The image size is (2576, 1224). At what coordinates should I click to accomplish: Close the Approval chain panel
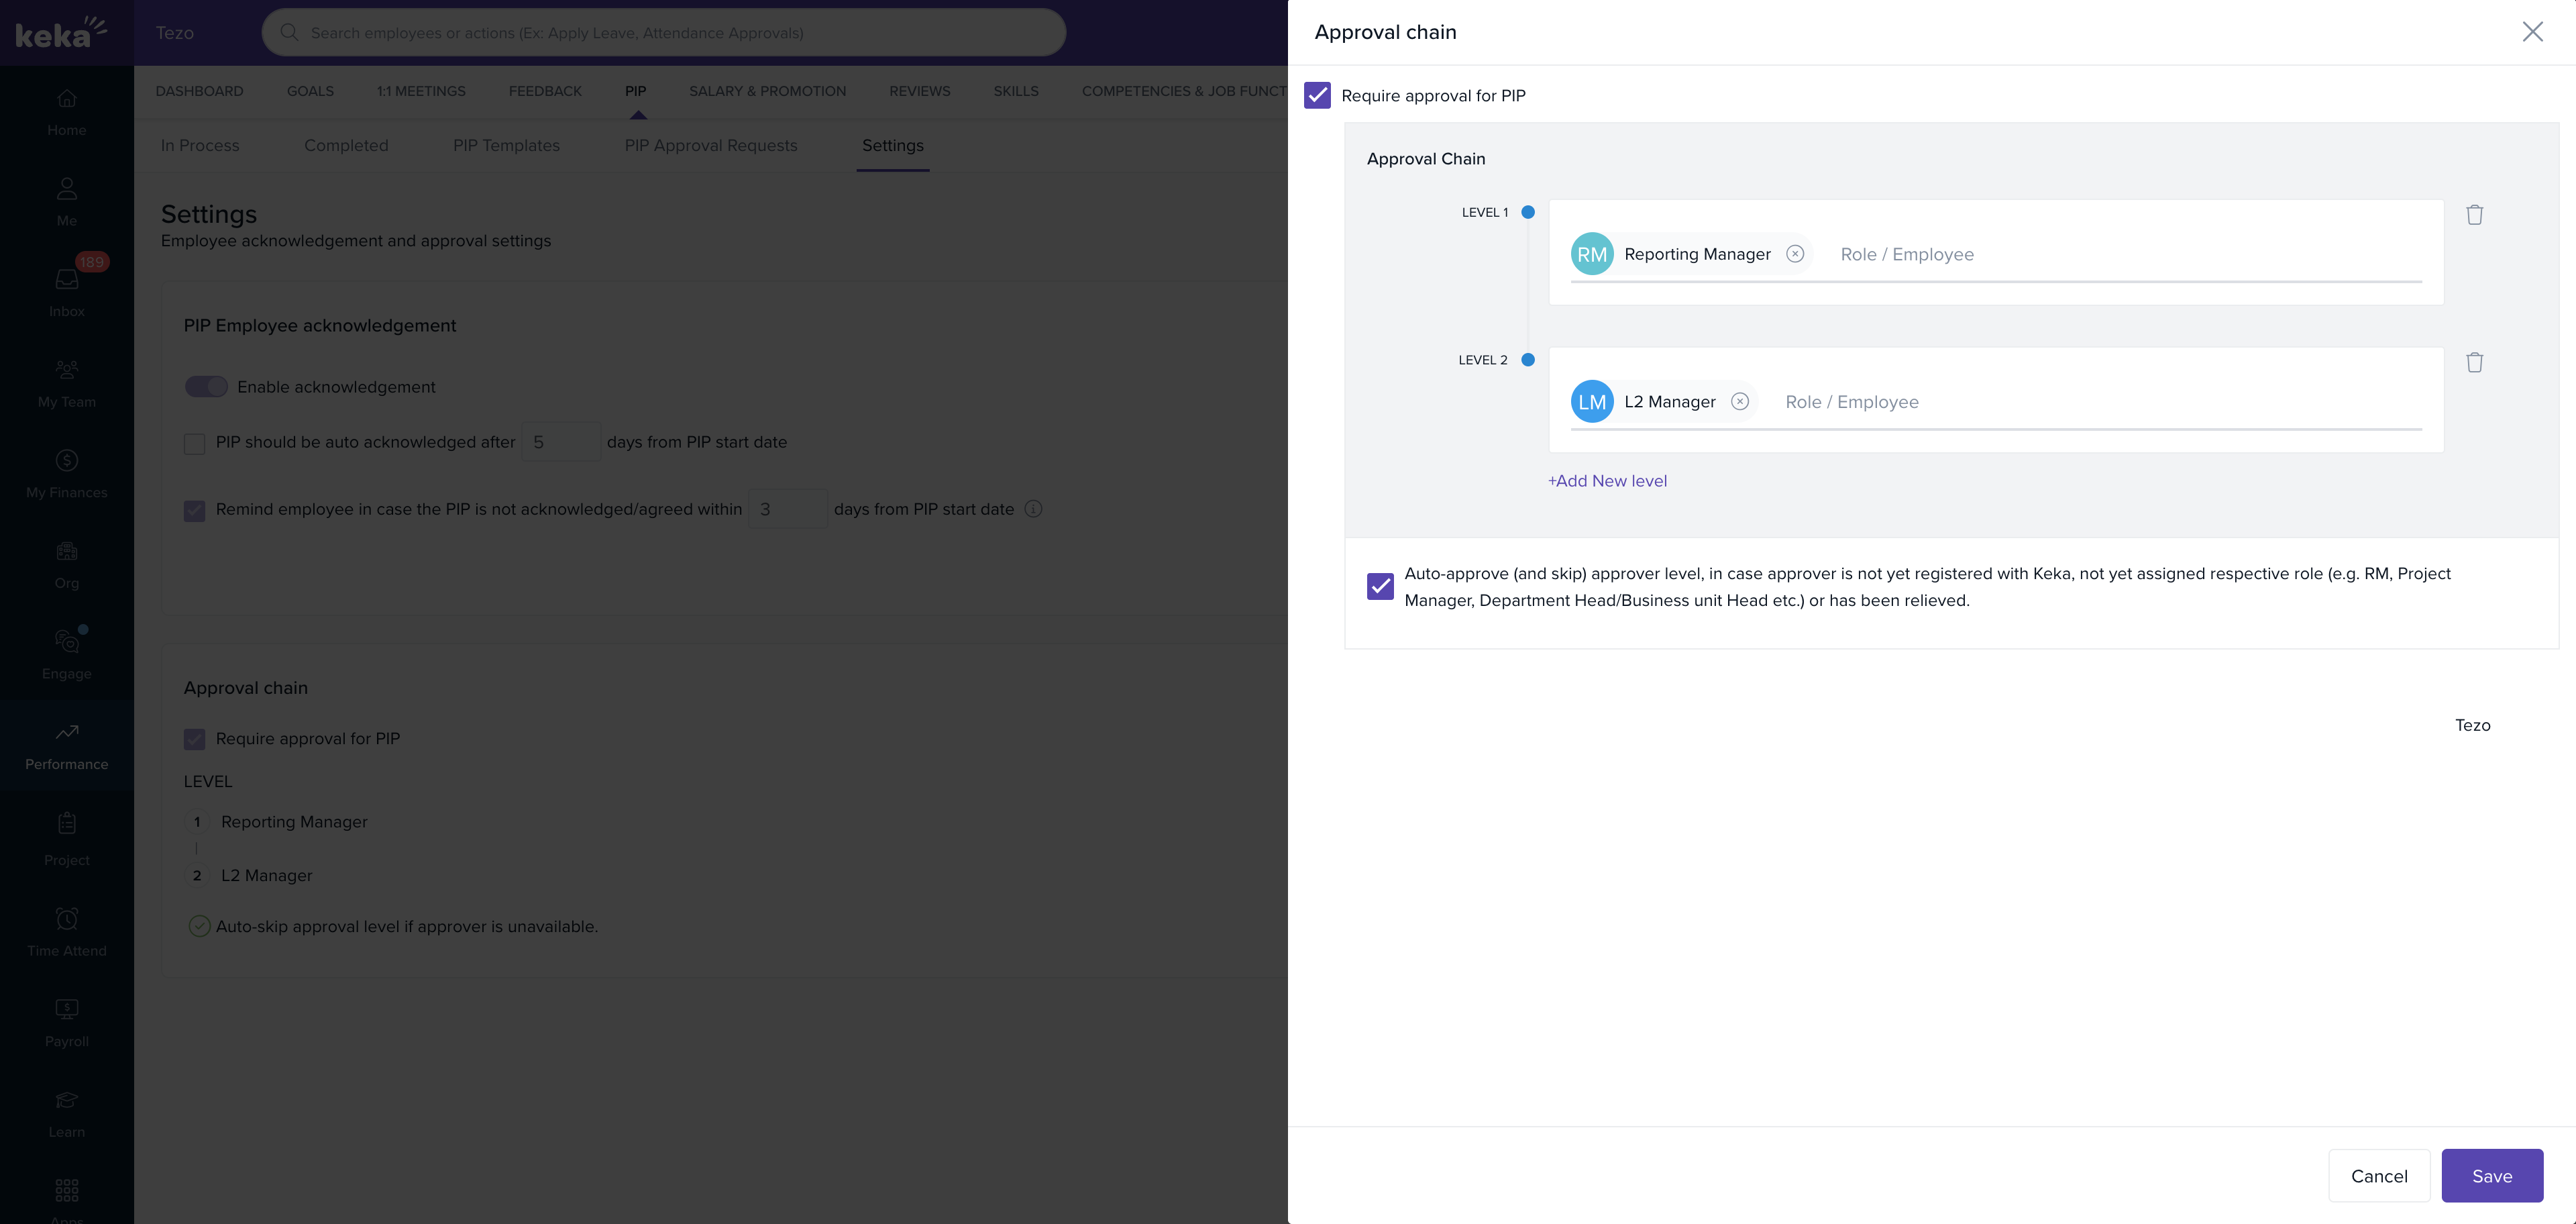pos(2532,32)
